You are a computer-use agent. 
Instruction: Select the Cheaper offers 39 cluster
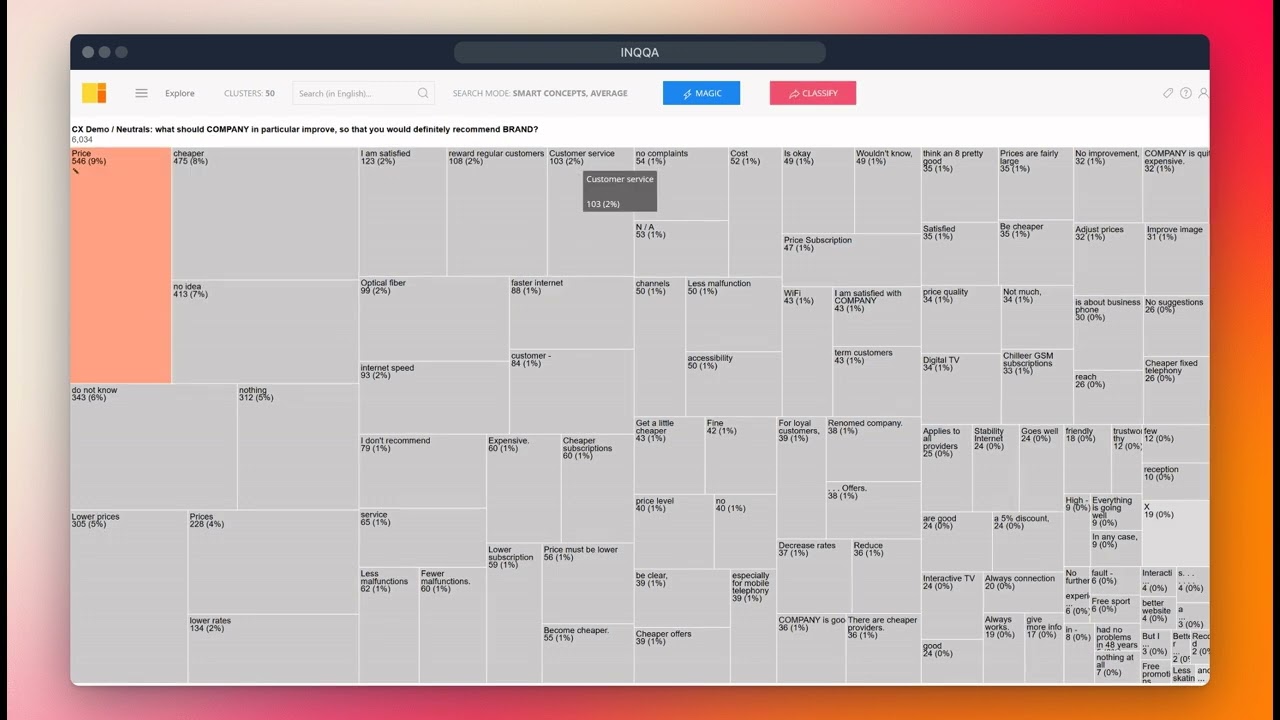click(682, 655)
